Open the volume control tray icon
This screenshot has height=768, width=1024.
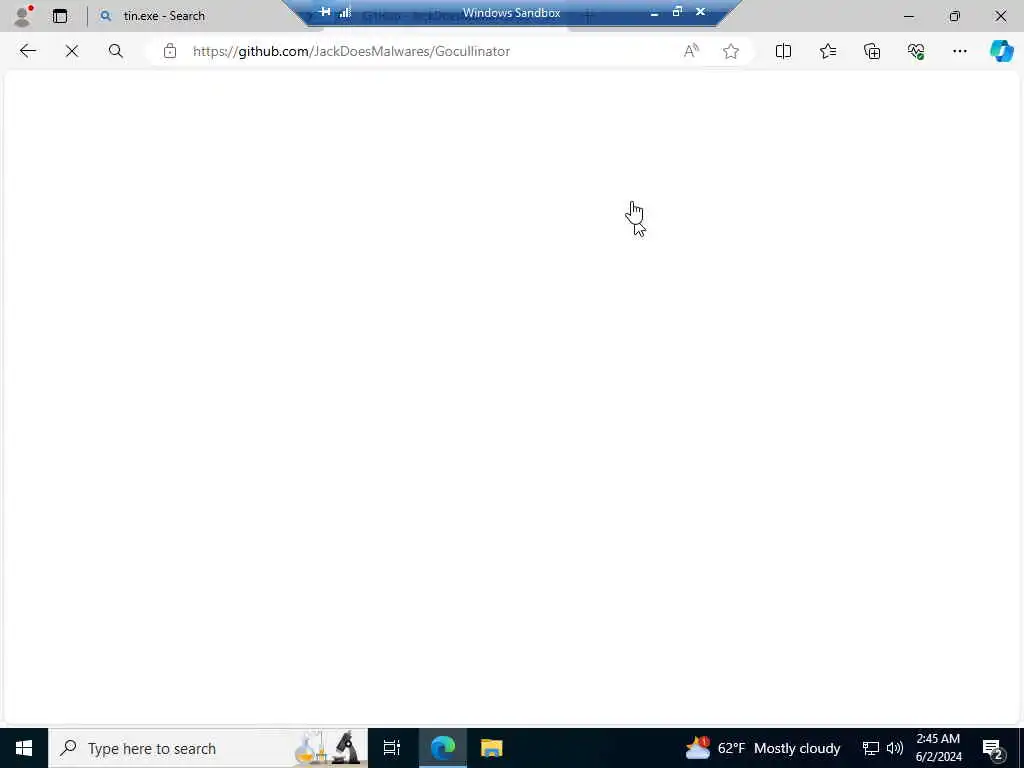[x=895, y=748]
